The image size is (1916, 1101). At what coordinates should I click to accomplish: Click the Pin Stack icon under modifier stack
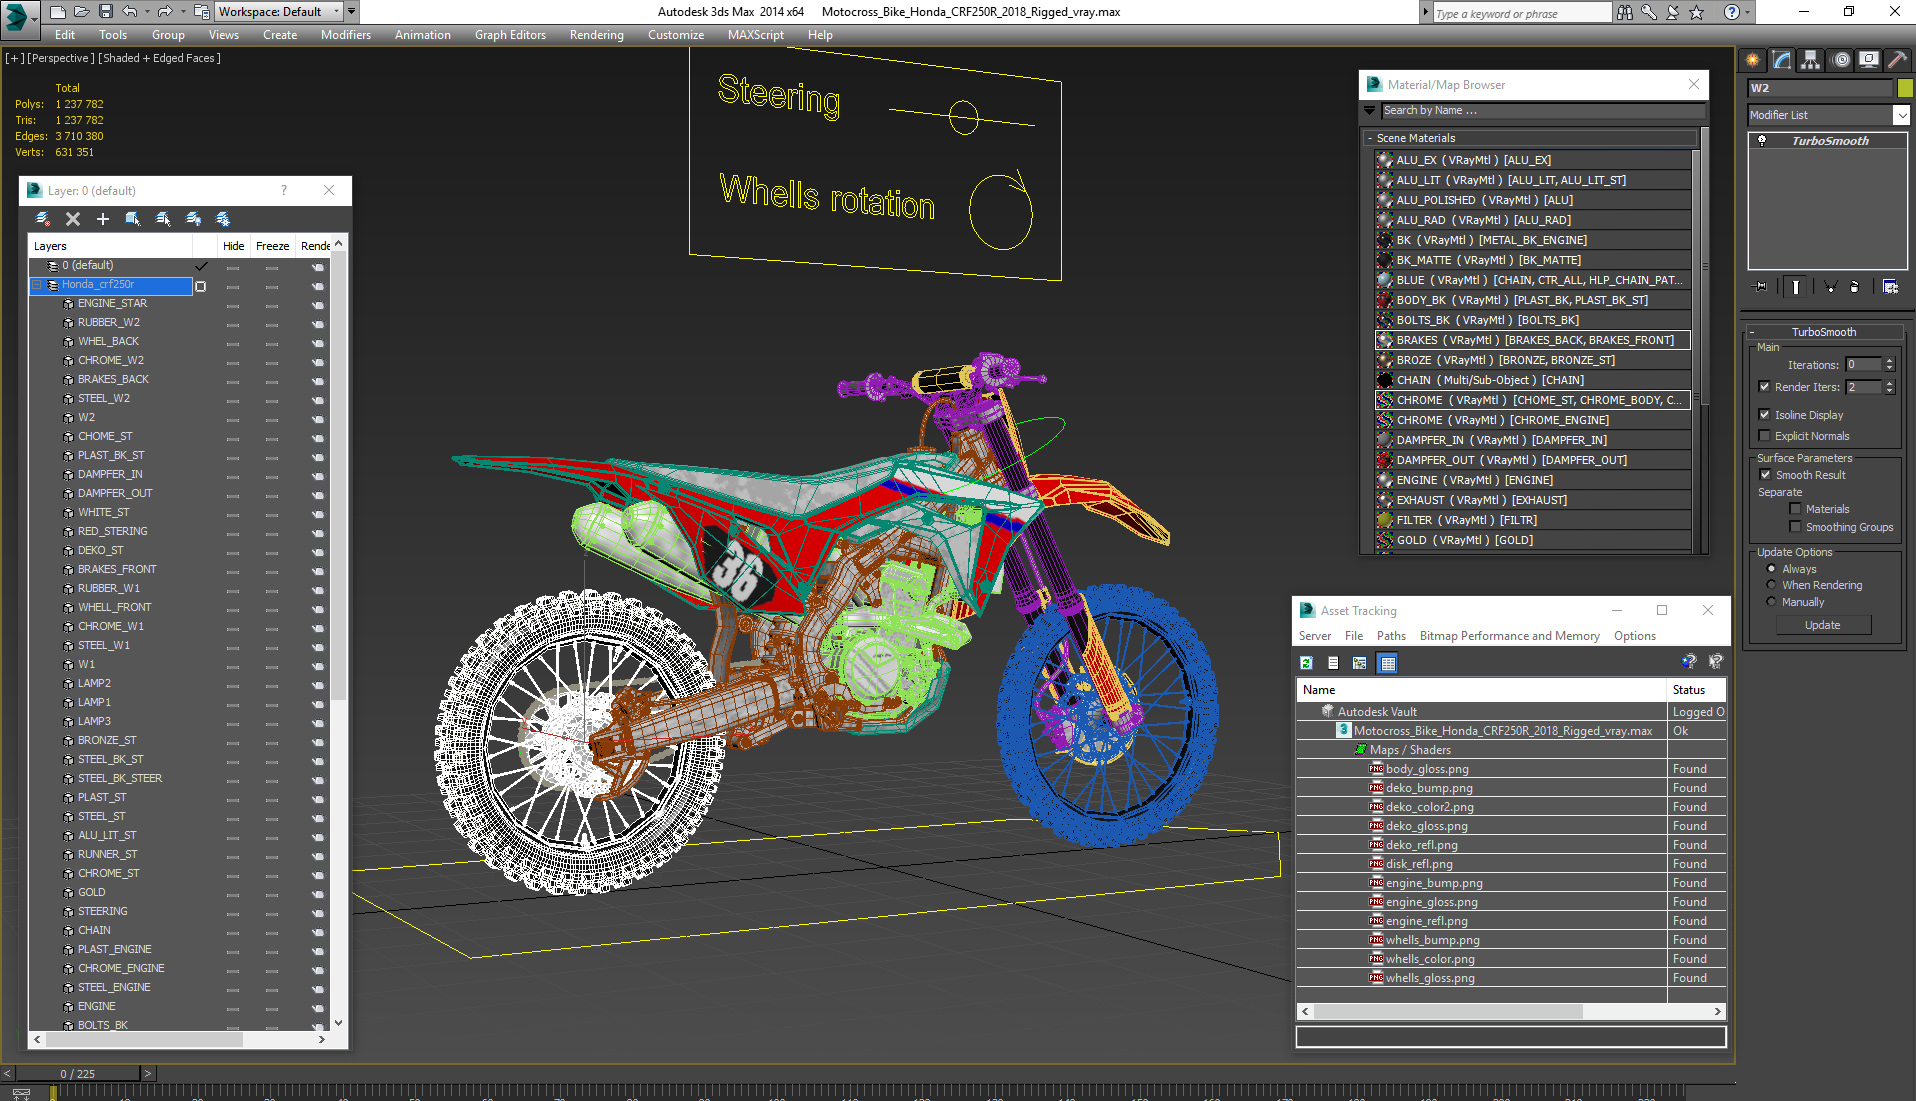tap(1761, 287)
